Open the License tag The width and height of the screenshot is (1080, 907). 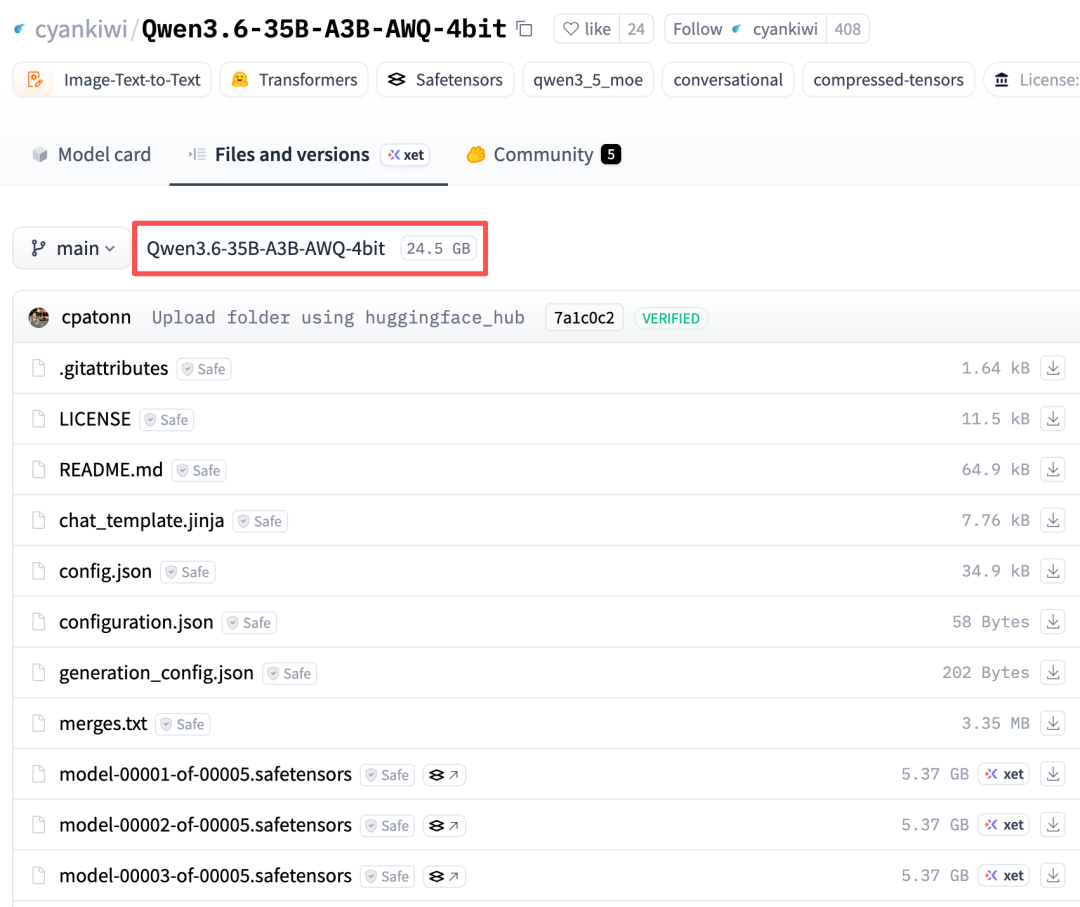click(1032, 80)
